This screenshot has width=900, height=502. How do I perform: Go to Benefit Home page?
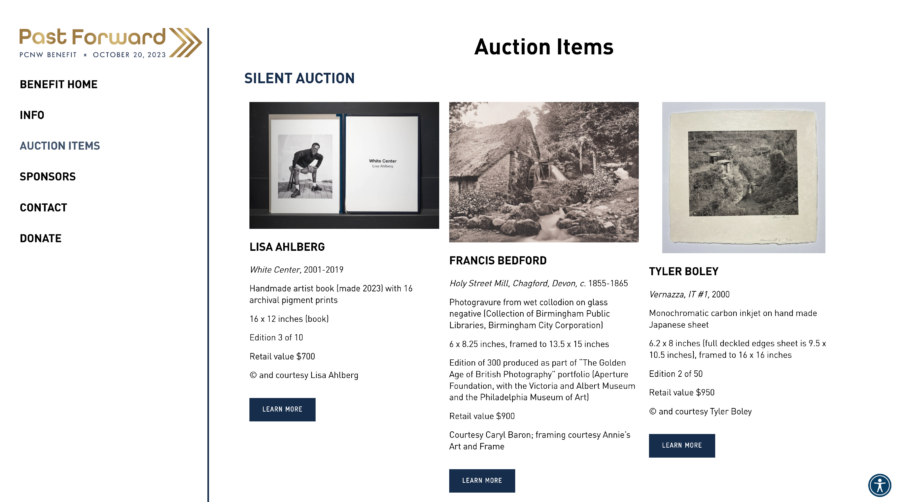tap(59, 84)
